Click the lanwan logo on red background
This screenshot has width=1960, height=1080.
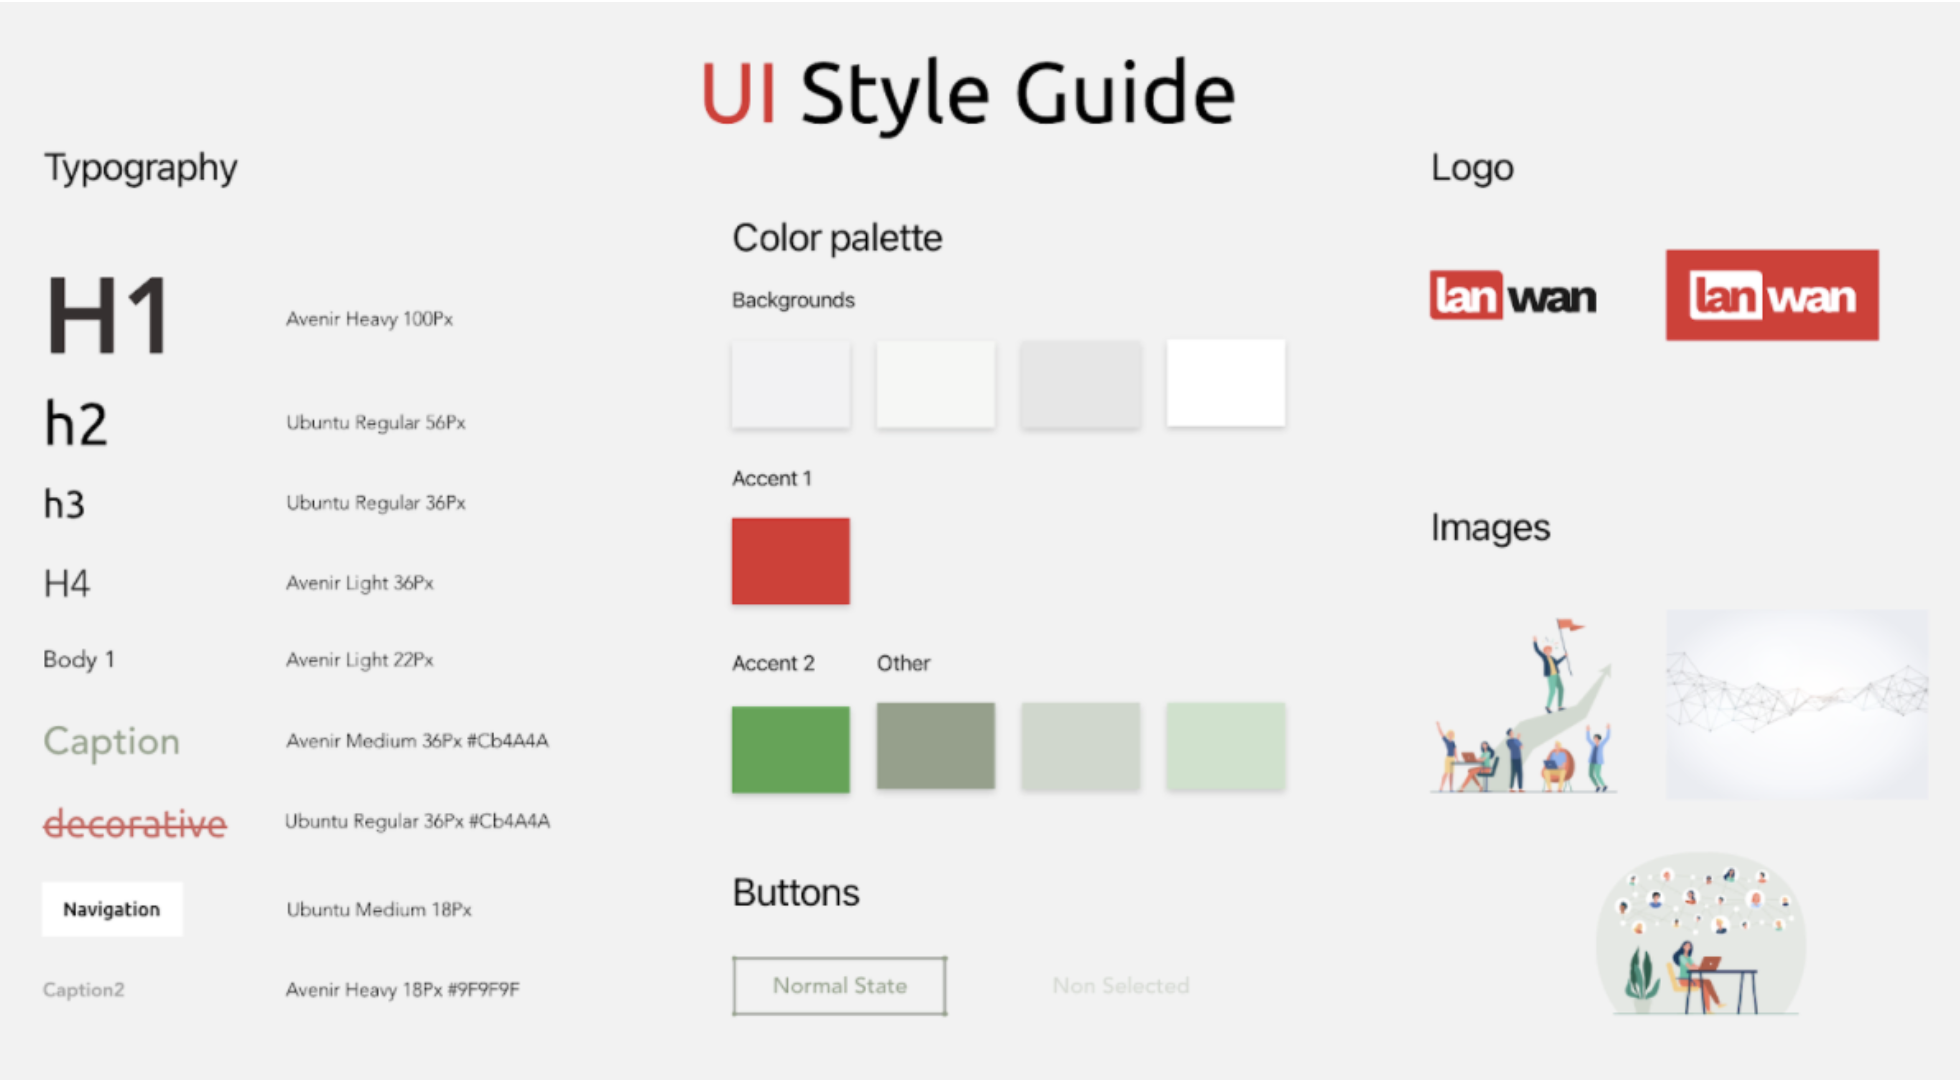pos(1771,296)
